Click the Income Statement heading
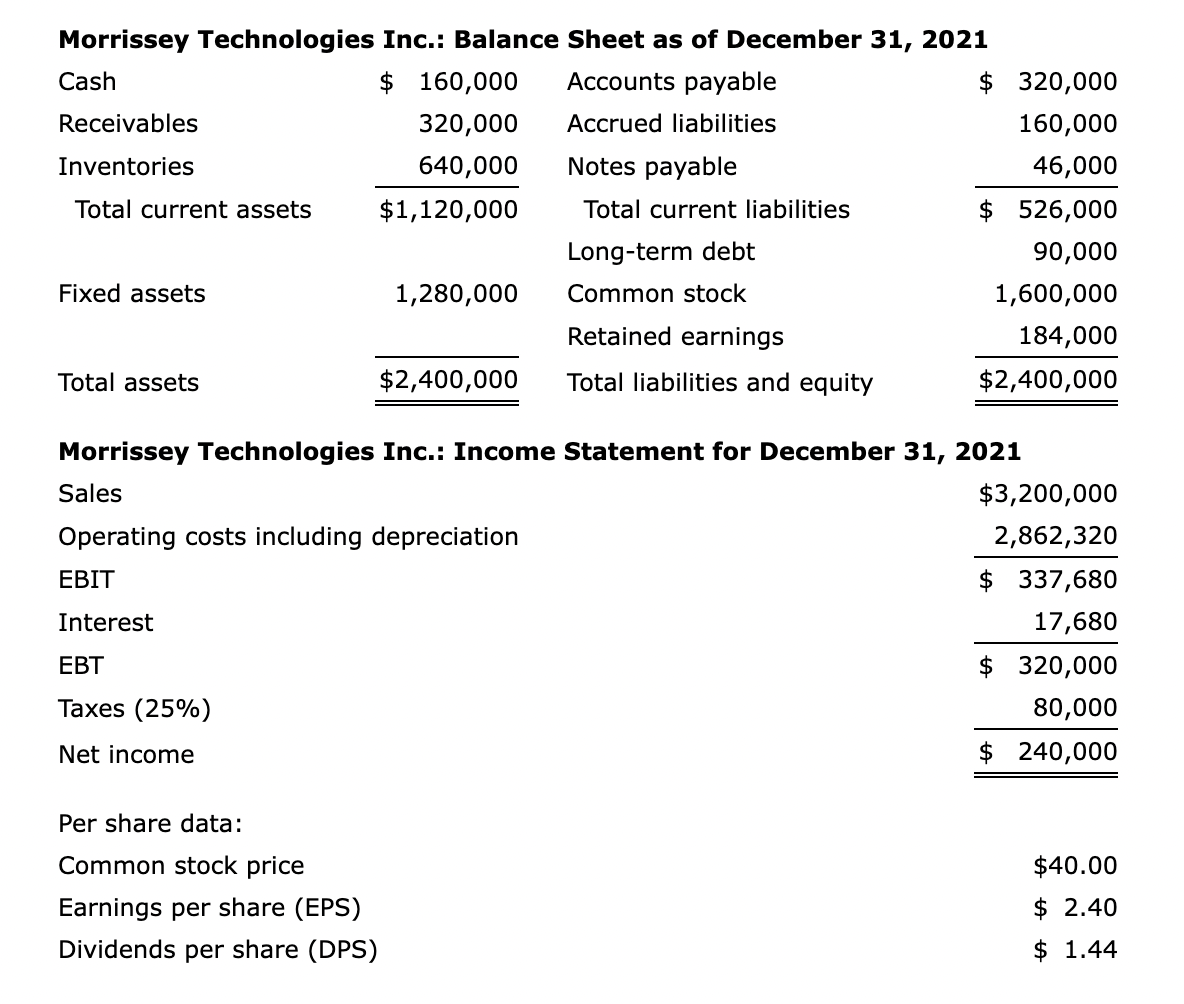This screenshot has width=1184, height=1004. click(540, 451)
